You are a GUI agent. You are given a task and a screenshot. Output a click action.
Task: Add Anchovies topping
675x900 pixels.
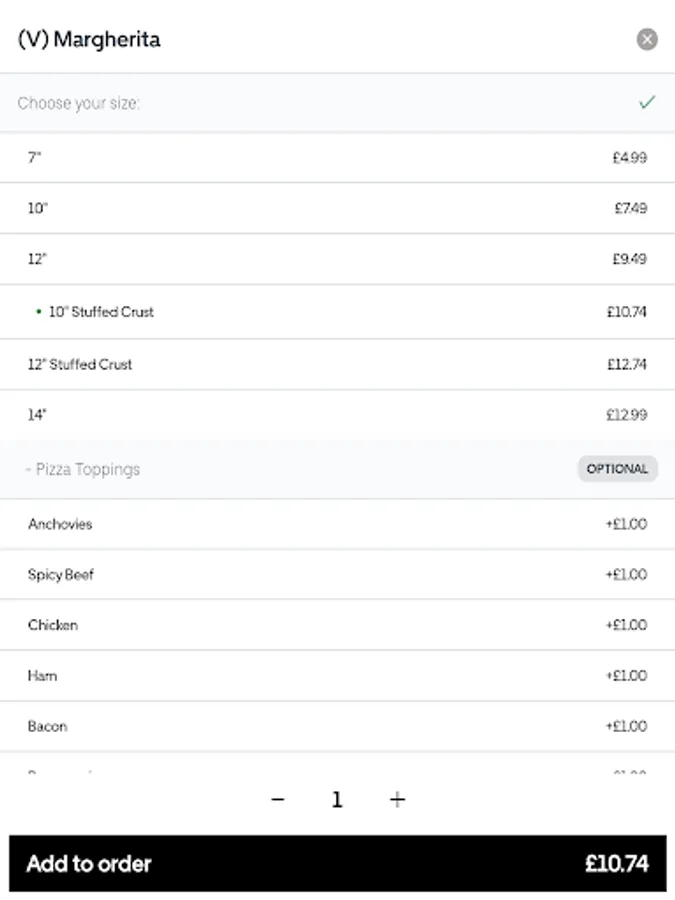337,524
